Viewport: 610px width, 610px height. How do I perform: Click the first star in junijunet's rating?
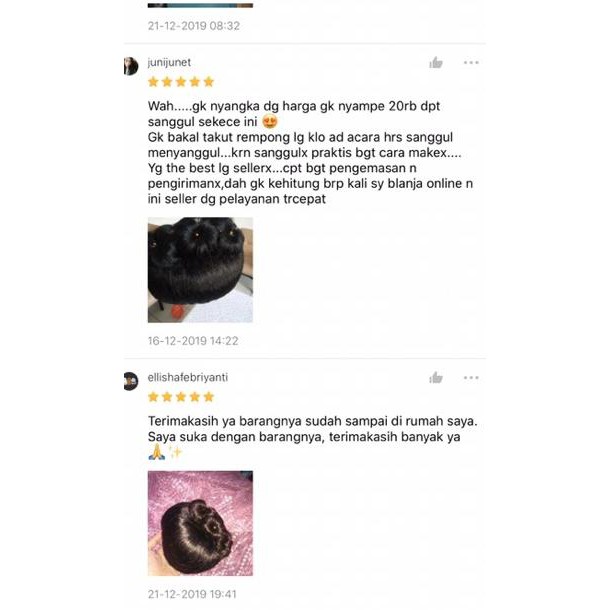pos(153,82)
